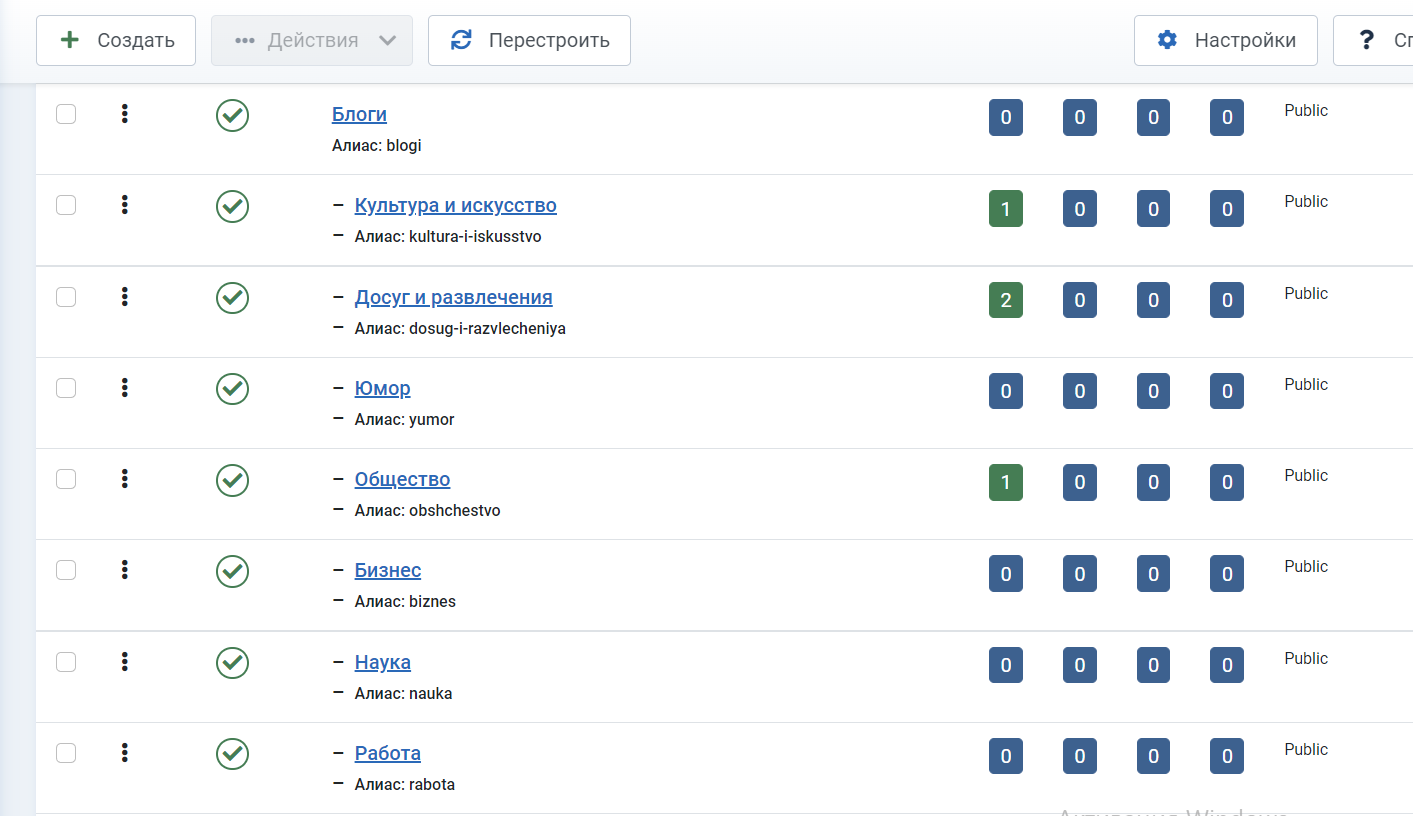
Task: Click the Создать button
Action: pyautogui.click(x=116, y=41)
